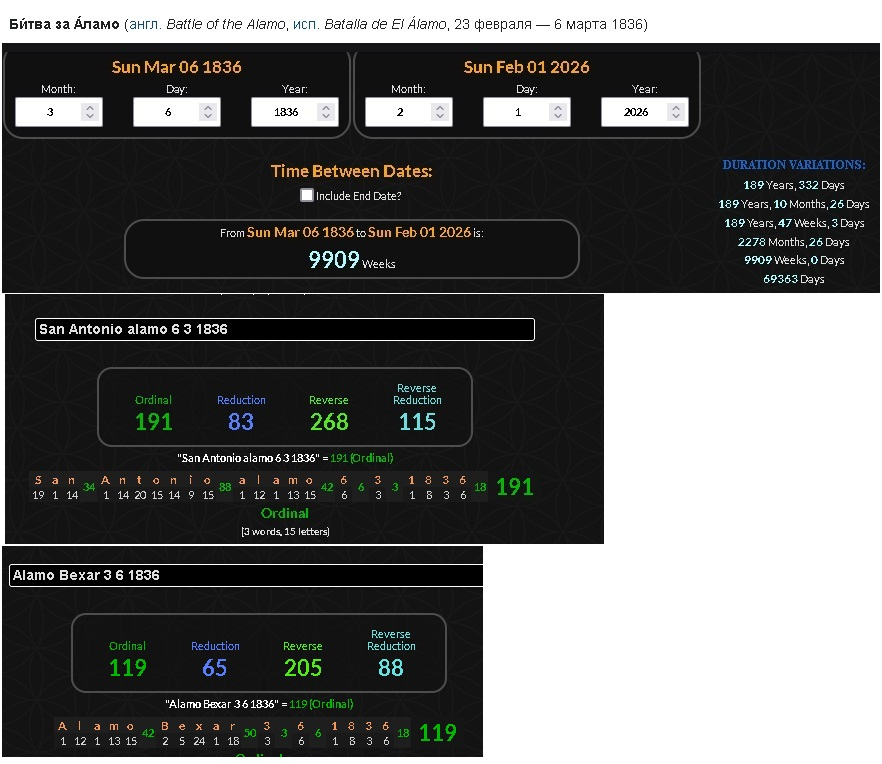The image size is (882, 764).
Task: Select Reverse cipher value 268
Action: tap(329, 422)
